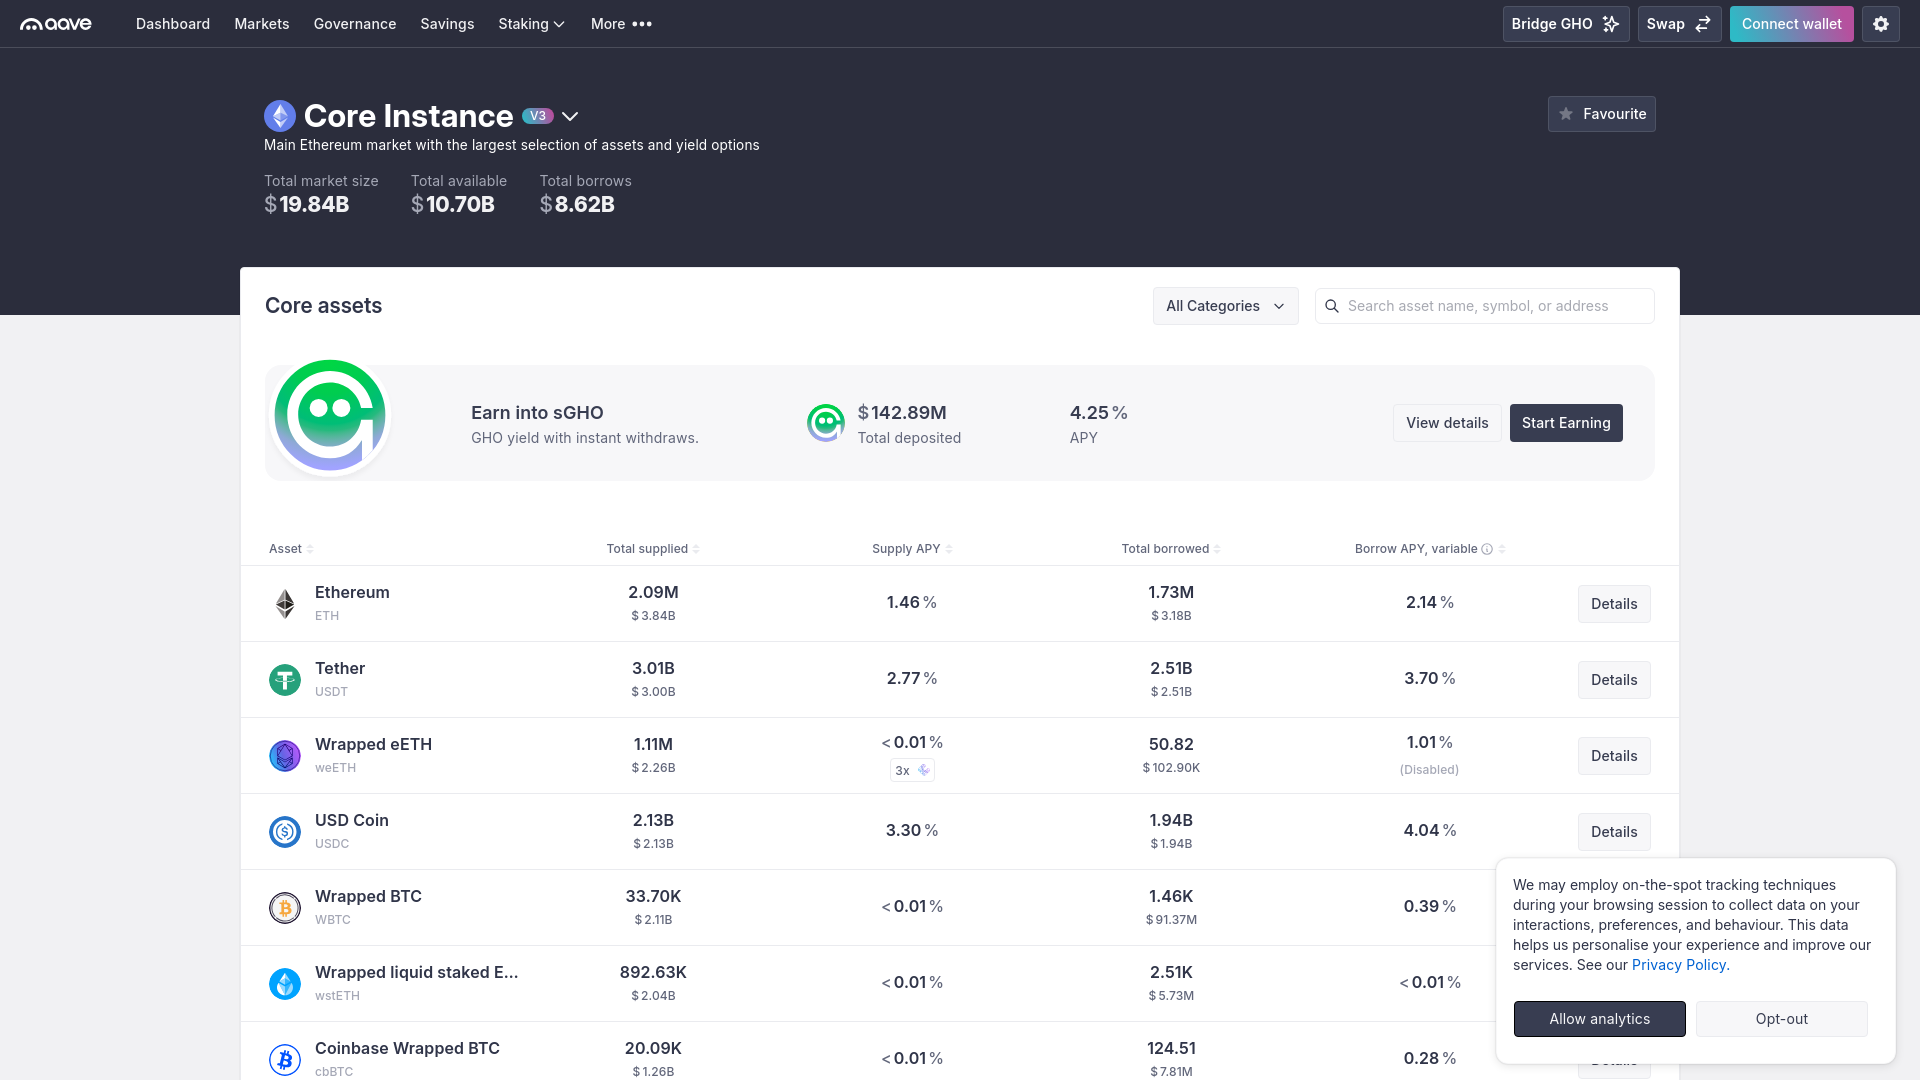
Task: Focus the asset search field
Action: [x=1485, y=306]
